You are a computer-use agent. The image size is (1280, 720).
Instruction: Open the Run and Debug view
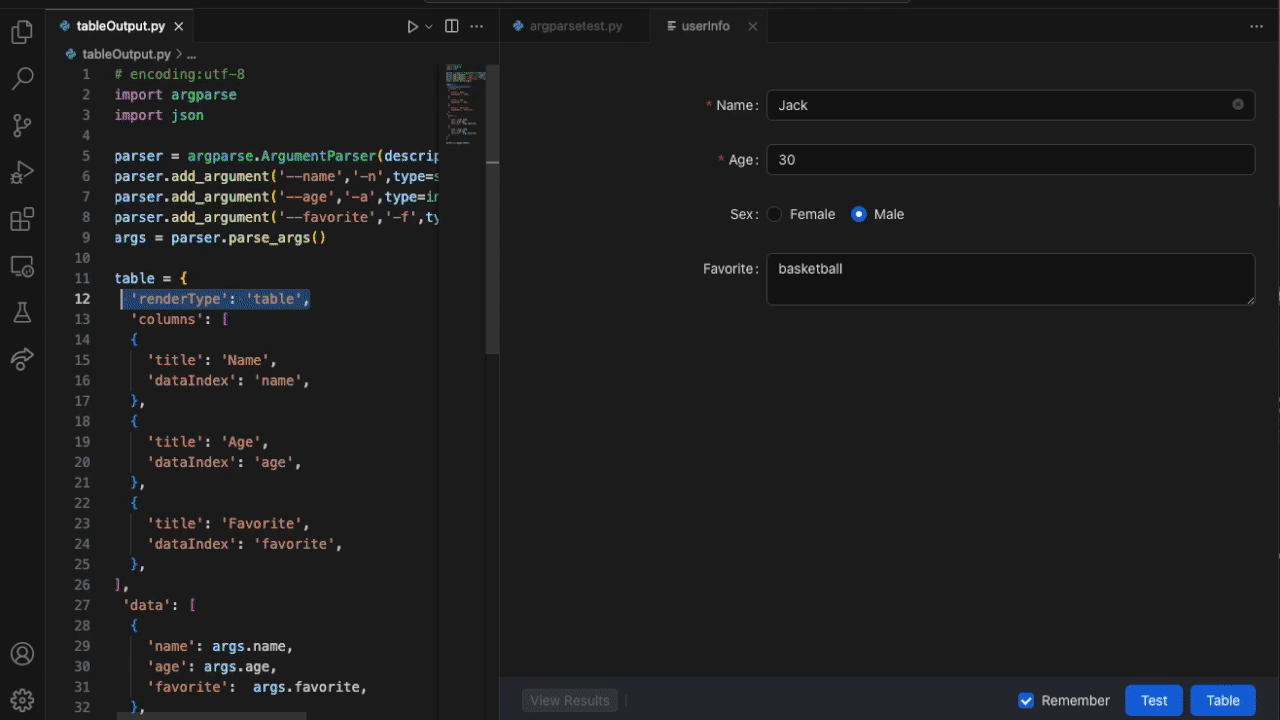click(x=22, y=172)
